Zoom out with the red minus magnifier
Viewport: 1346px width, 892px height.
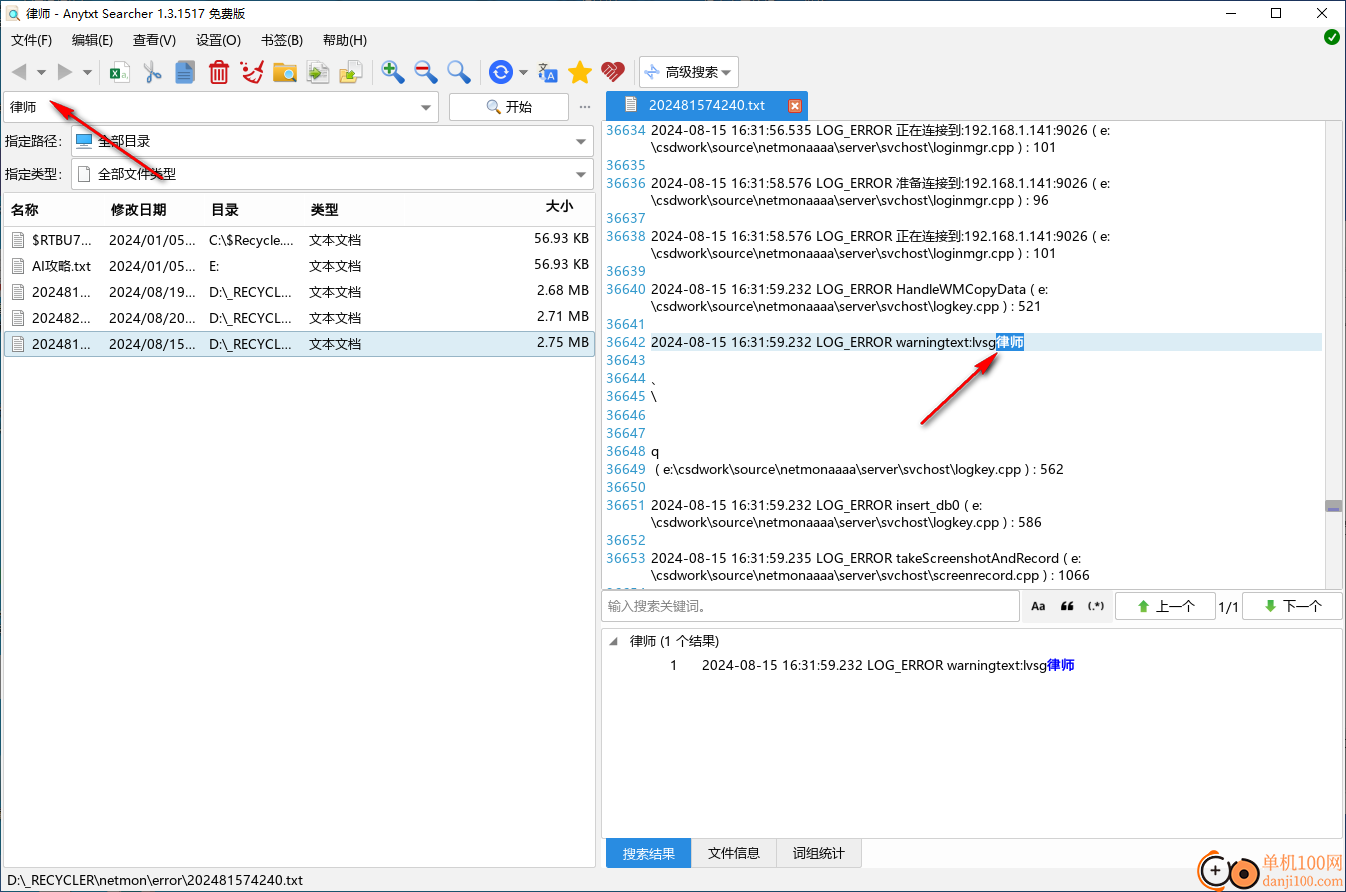tap(426, 72)
